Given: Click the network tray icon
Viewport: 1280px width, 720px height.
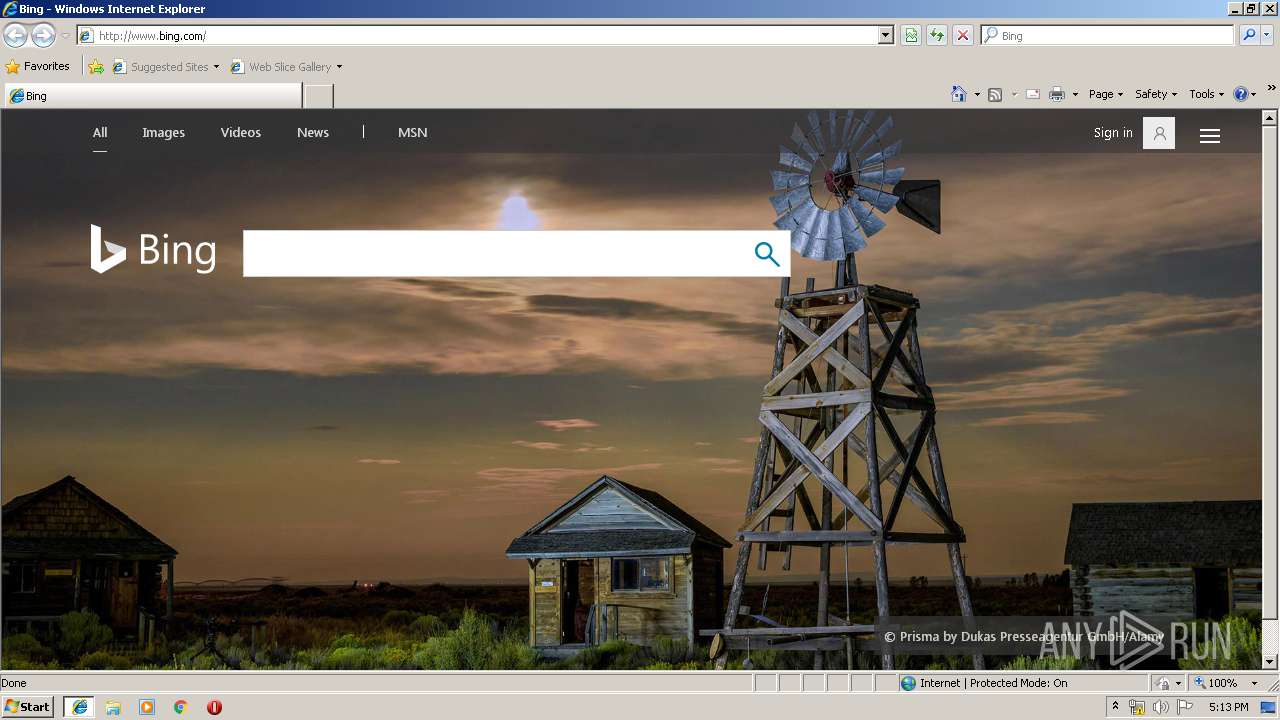Looking at the screenshot, I should 1137,707.
